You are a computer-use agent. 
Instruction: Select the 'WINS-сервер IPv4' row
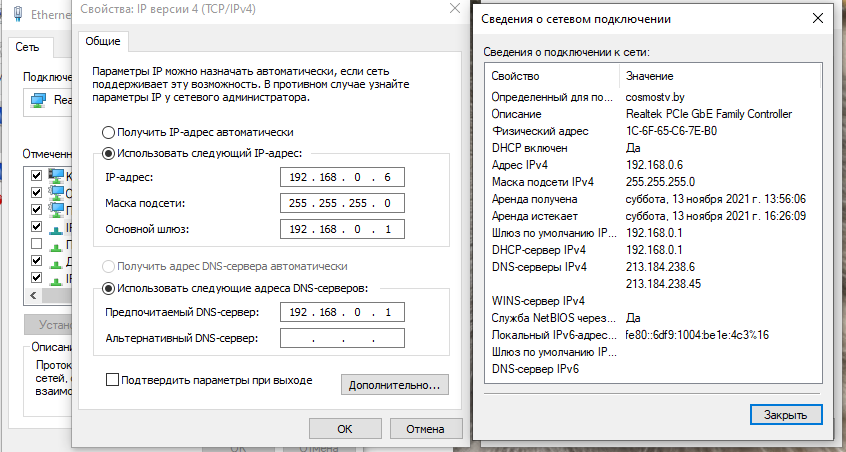click(653, 301)
